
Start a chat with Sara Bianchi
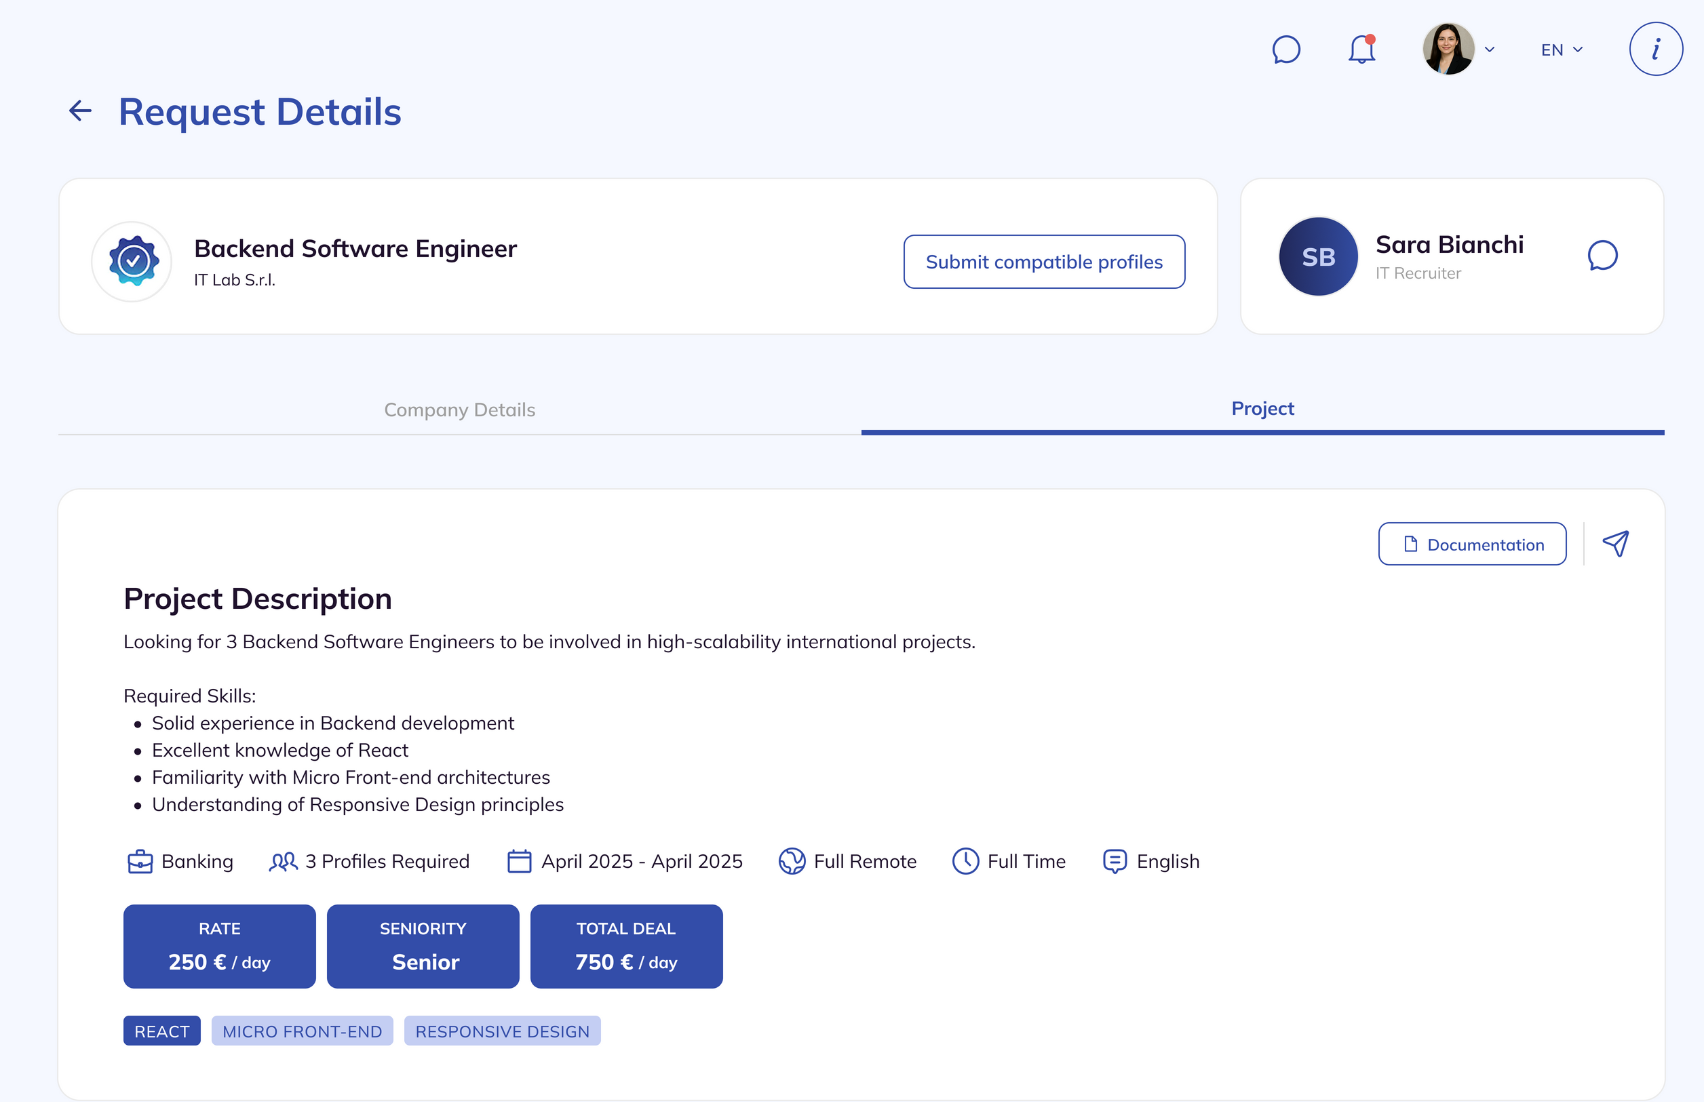(x=1603, y=256)
